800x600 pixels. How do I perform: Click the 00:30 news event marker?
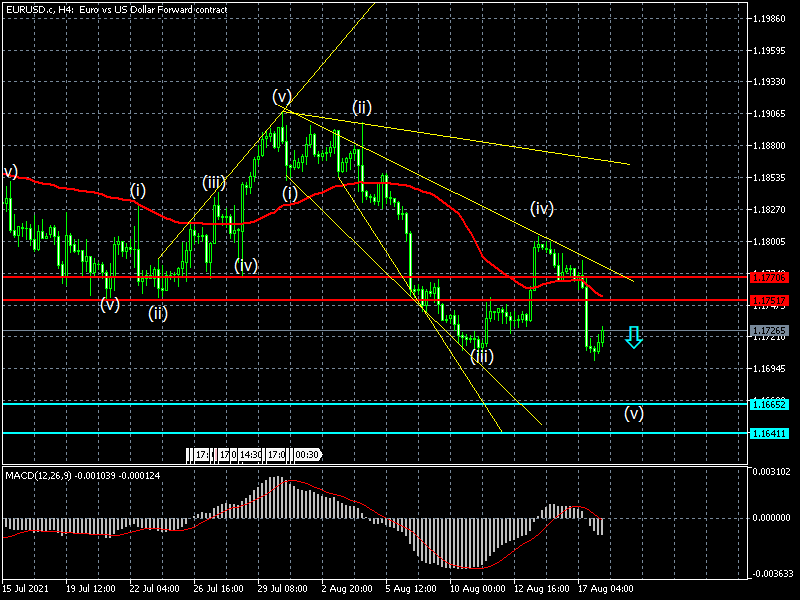coord(309,455)
